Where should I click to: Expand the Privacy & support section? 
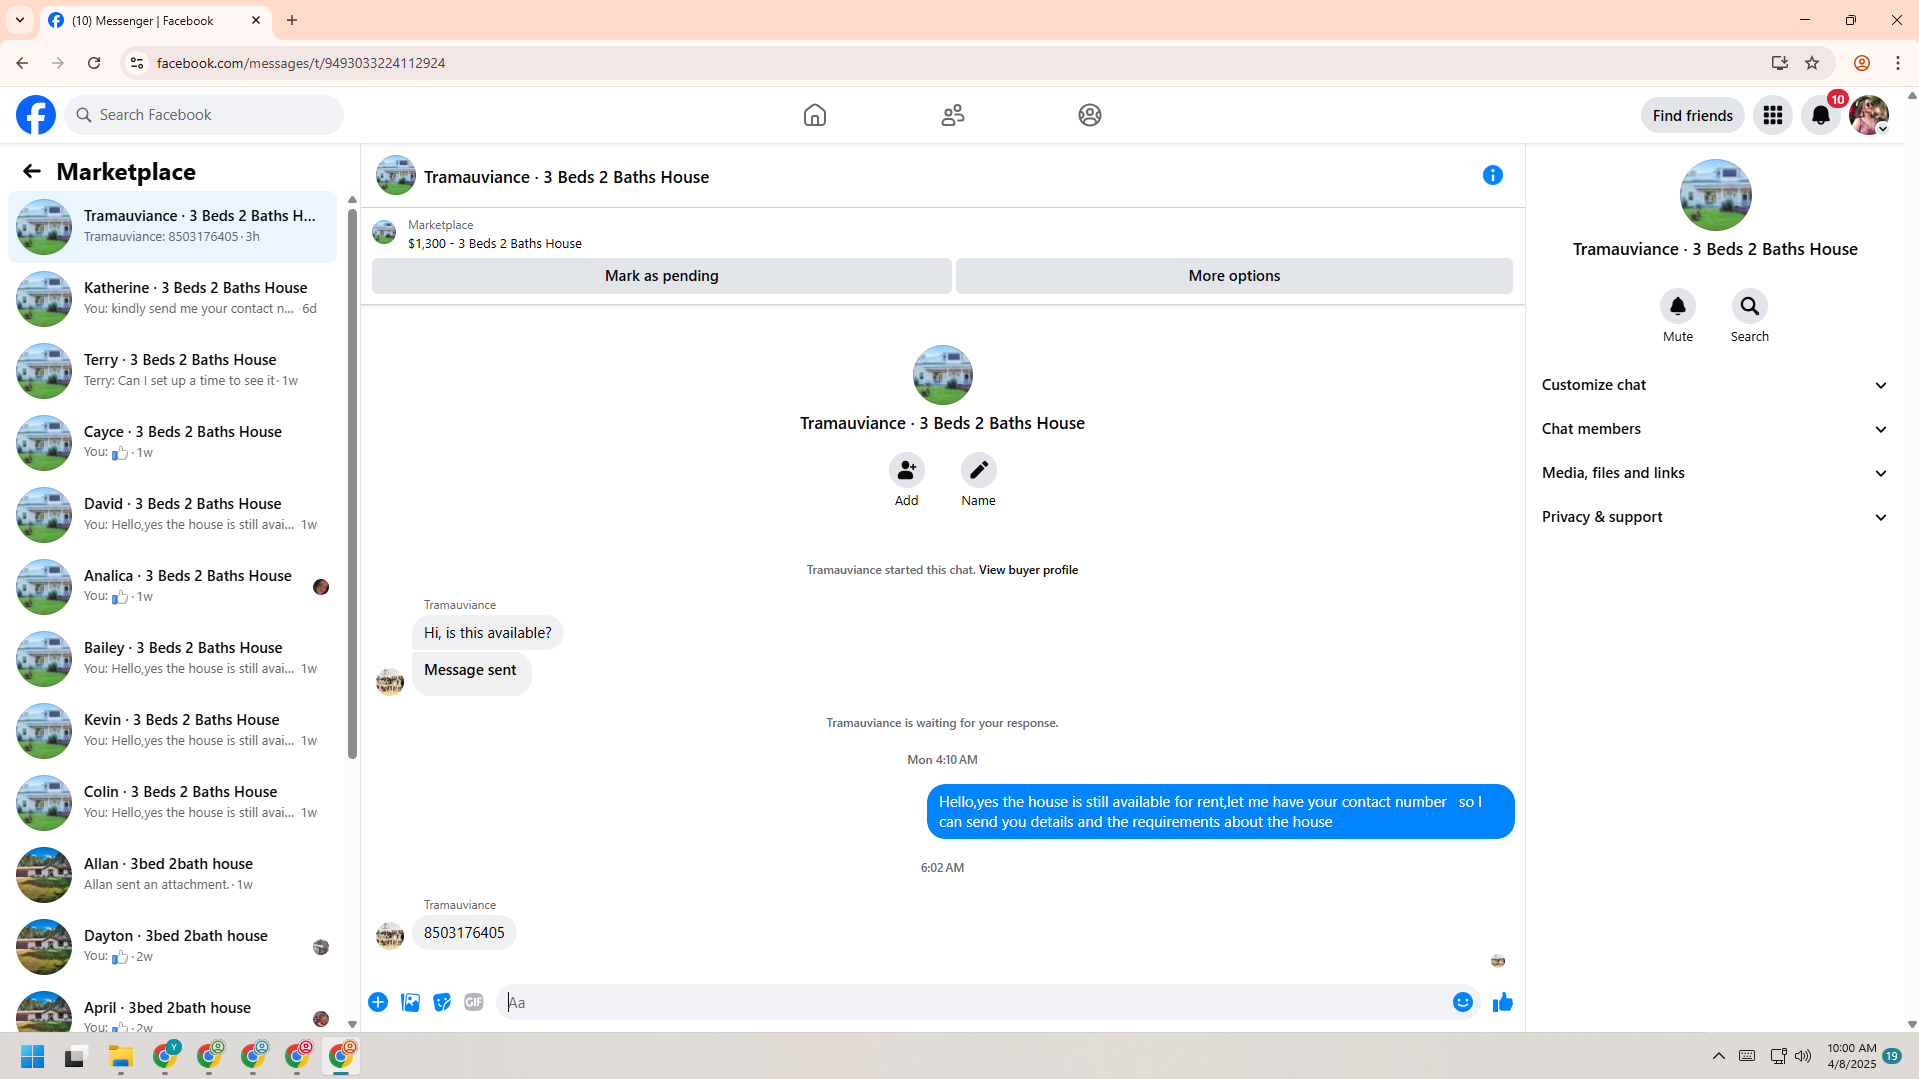(1715, 517)
